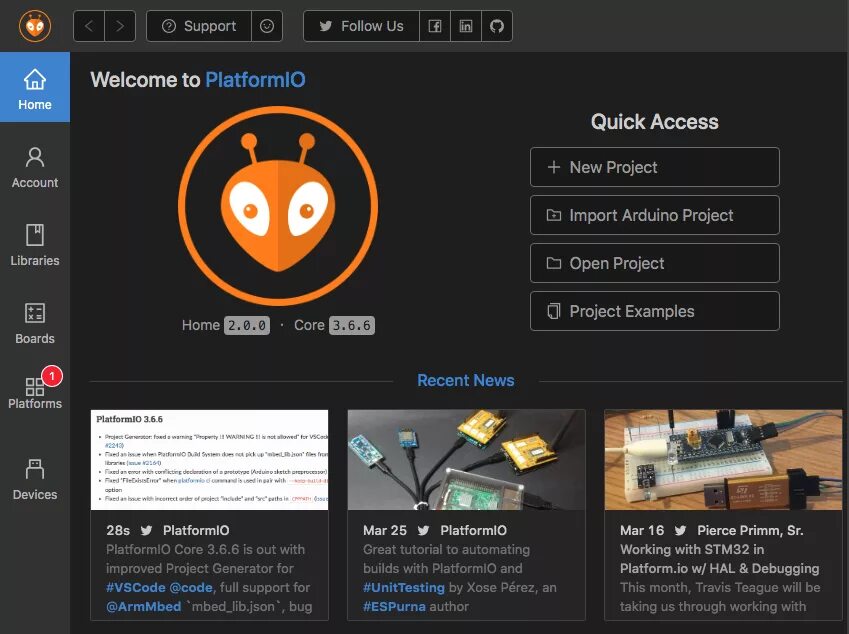Open the LinkedIn icon link
This screenshot has width=849, height=634.
(466, 26)
